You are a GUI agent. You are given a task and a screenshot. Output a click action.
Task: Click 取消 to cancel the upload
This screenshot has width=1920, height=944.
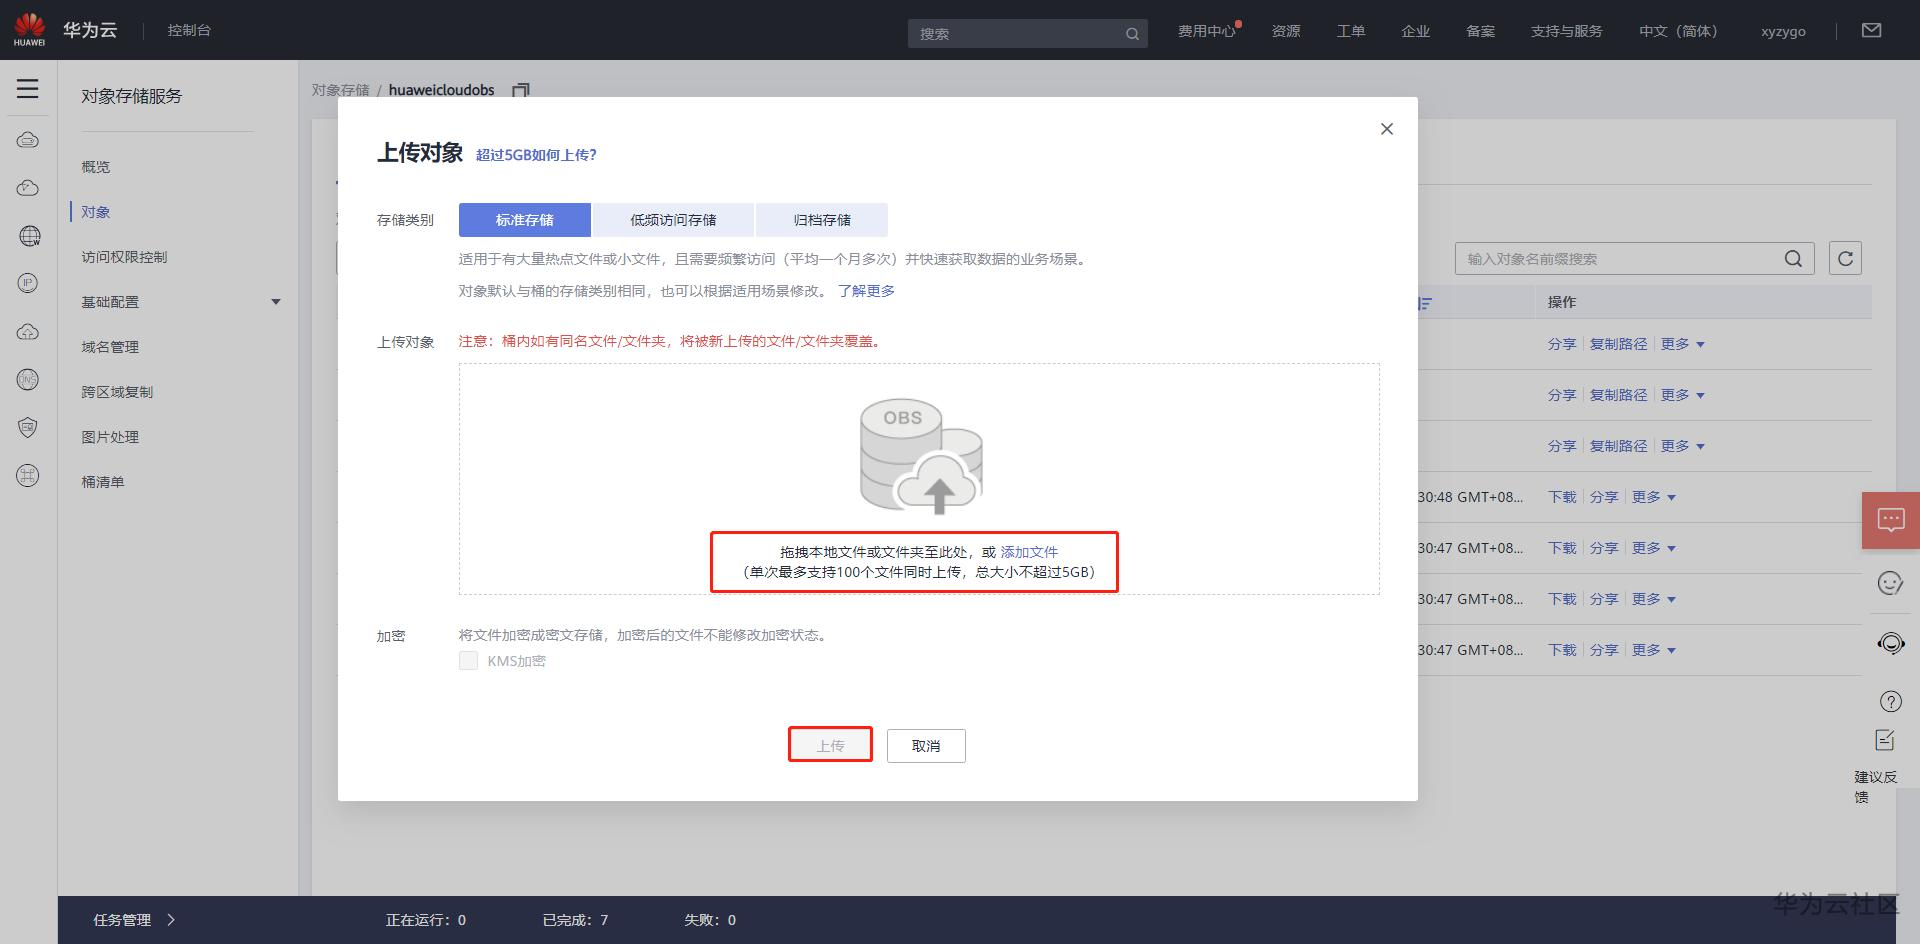coord(926,745)
